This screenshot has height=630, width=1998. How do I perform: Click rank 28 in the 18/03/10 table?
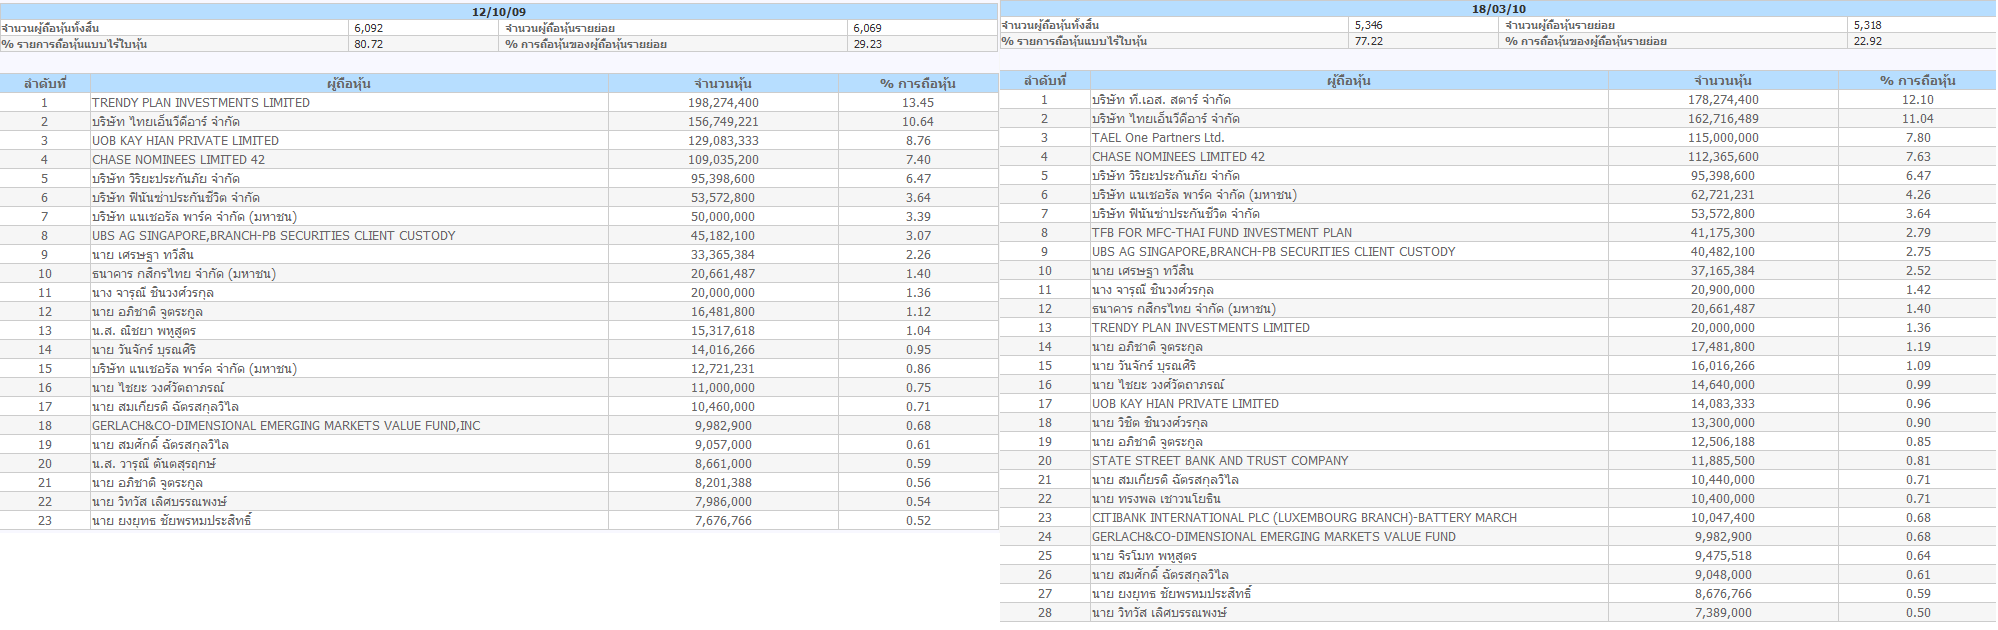tap(1045, 613)
